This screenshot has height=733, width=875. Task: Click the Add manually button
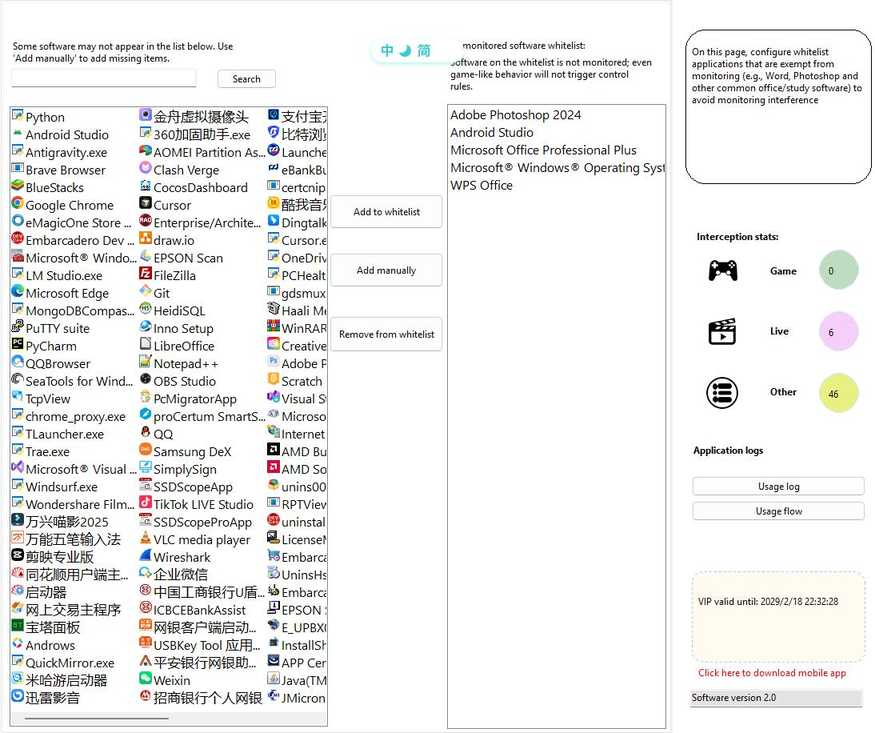(386, 270)
